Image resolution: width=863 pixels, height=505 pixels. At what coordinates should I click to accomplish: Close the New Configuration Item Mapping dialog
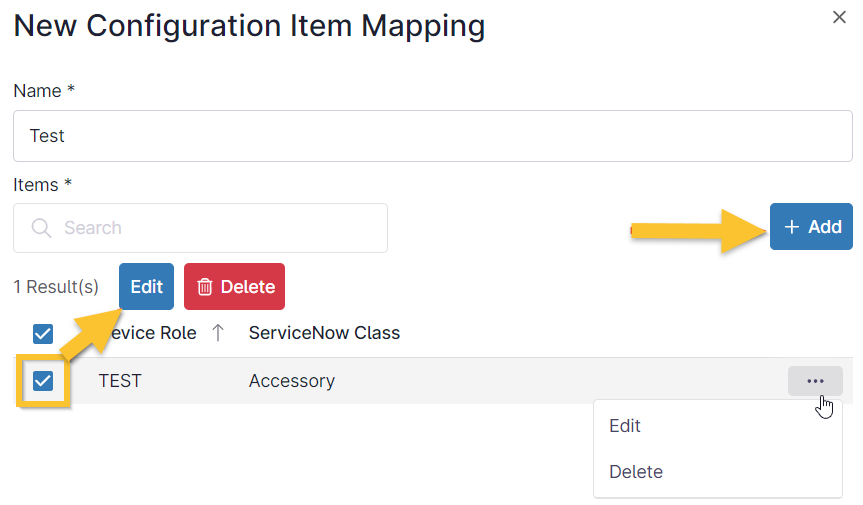[x=840, y=17]
